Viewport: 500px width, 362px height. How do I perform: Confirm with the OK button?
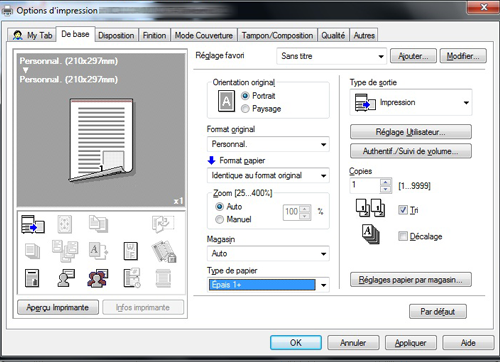coord(296,343)
